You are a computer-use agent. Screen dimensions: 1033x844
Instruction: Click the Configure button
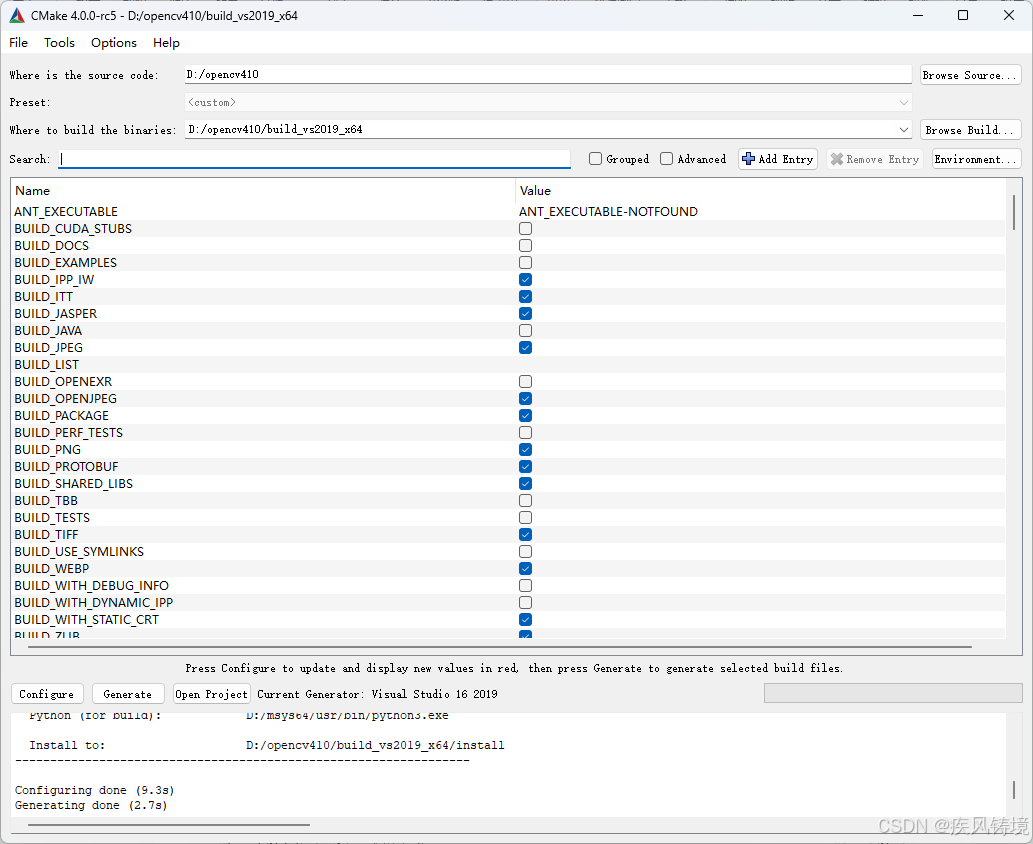pyautogui.click(x=47, y=694)
